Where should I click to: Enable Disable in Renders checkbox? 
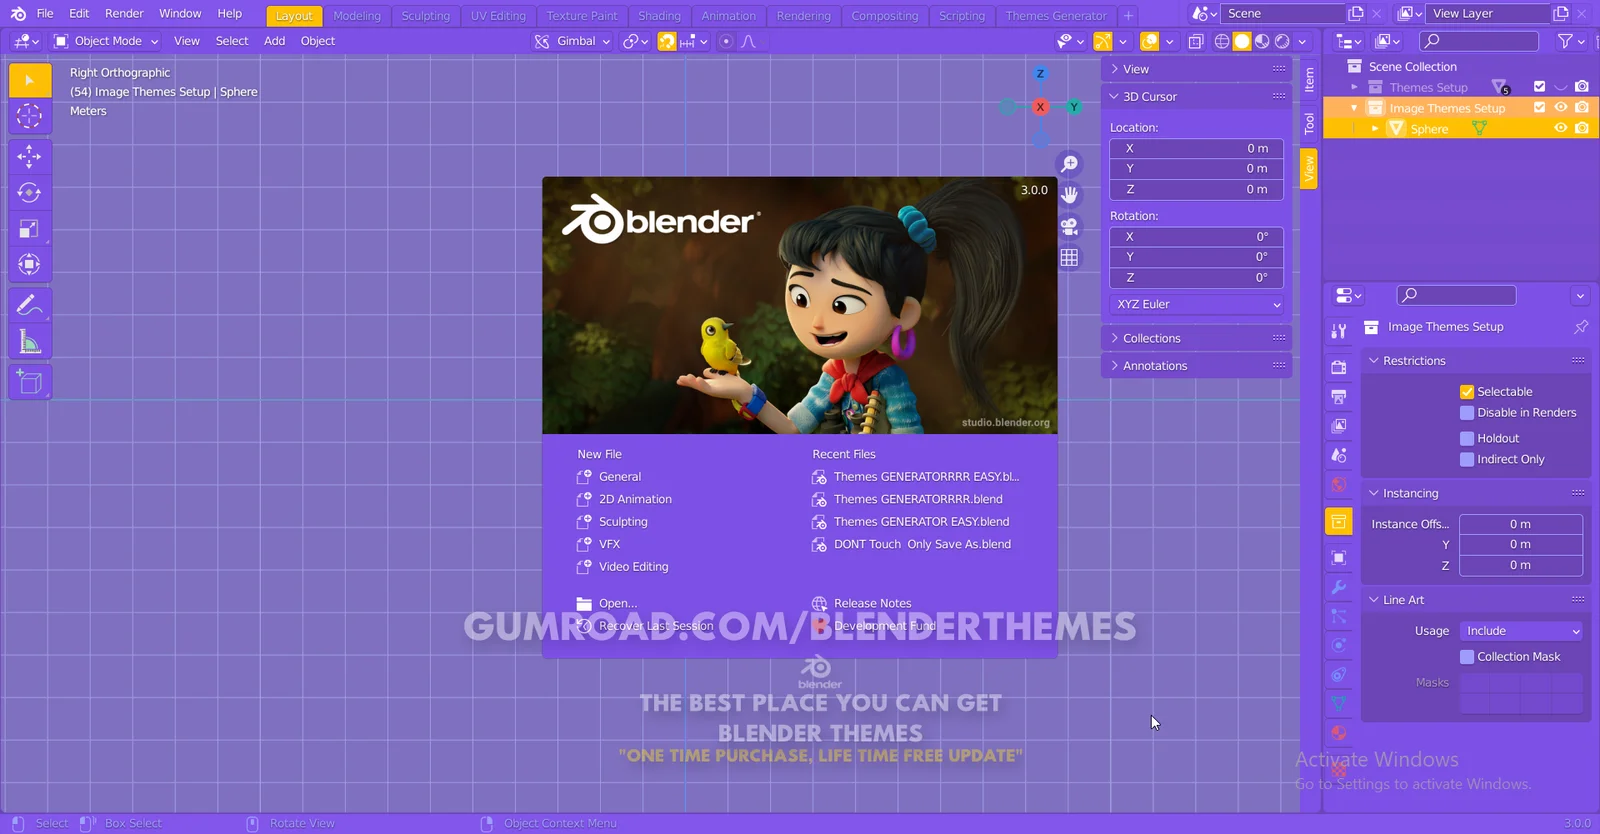click(1467, 413)
